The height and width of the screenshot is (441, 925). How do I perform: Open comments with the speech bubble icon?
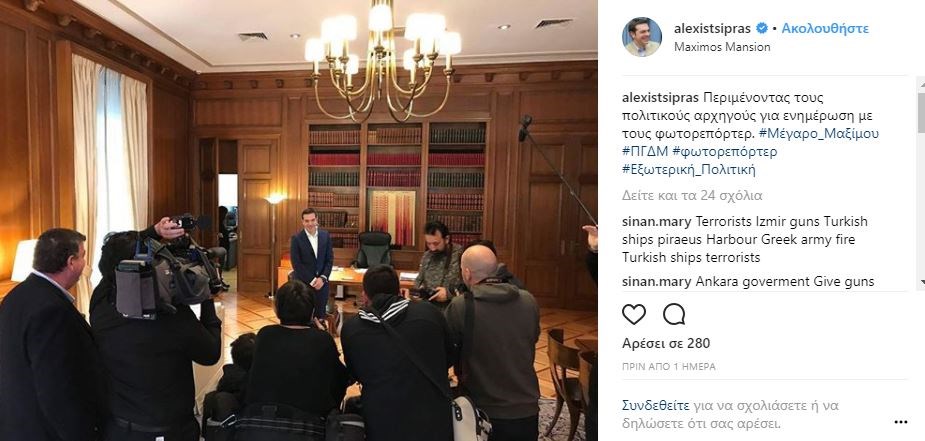click(674, 314)
